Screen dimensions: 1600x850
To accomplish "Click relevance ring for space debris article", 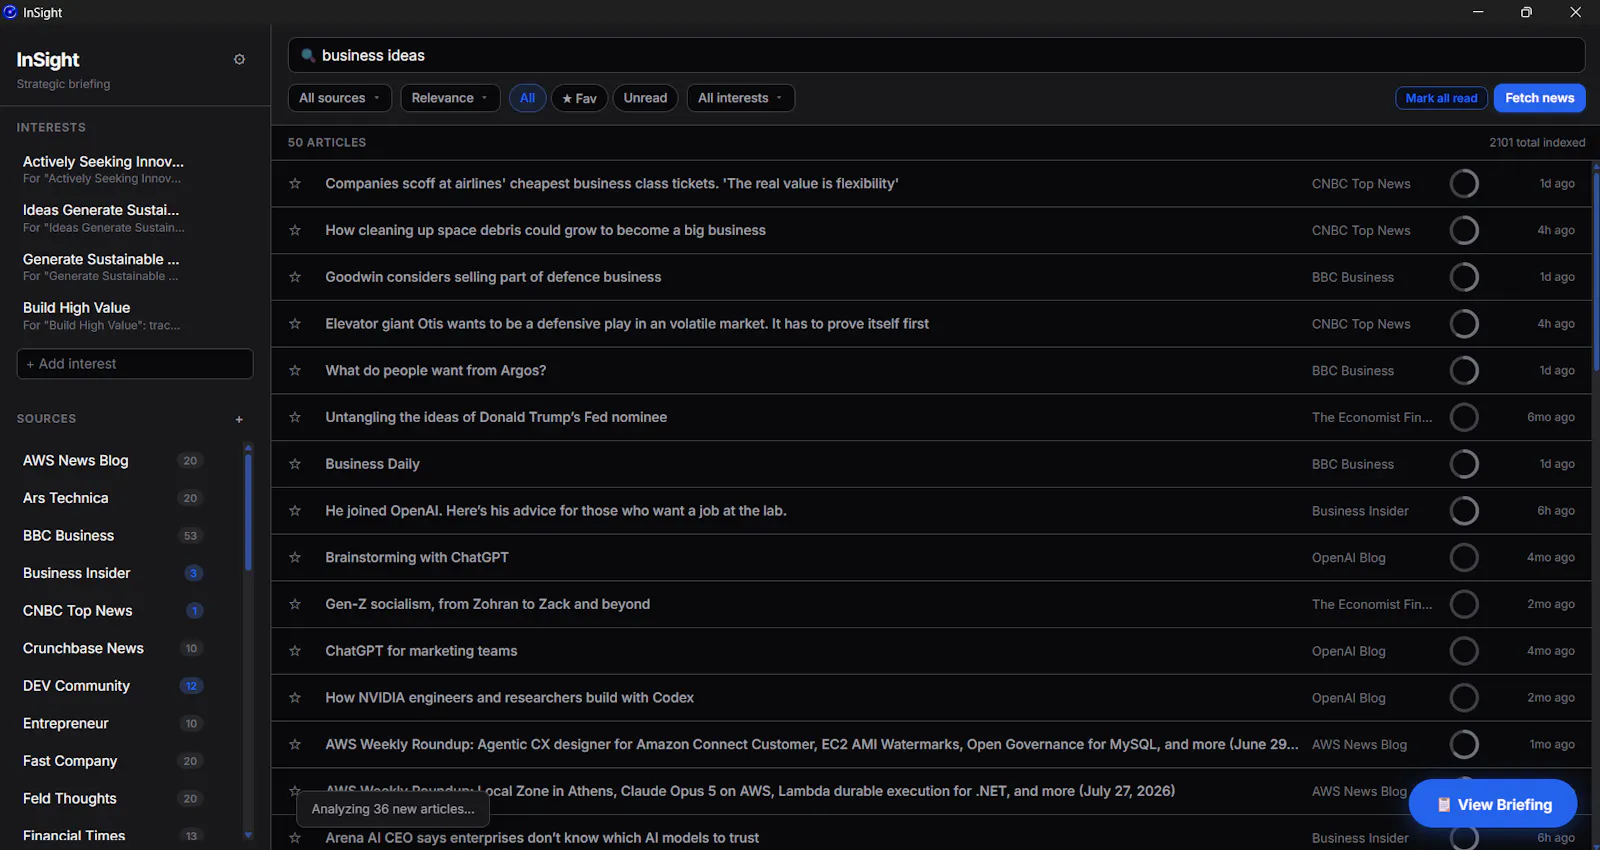I will 1464,231.
